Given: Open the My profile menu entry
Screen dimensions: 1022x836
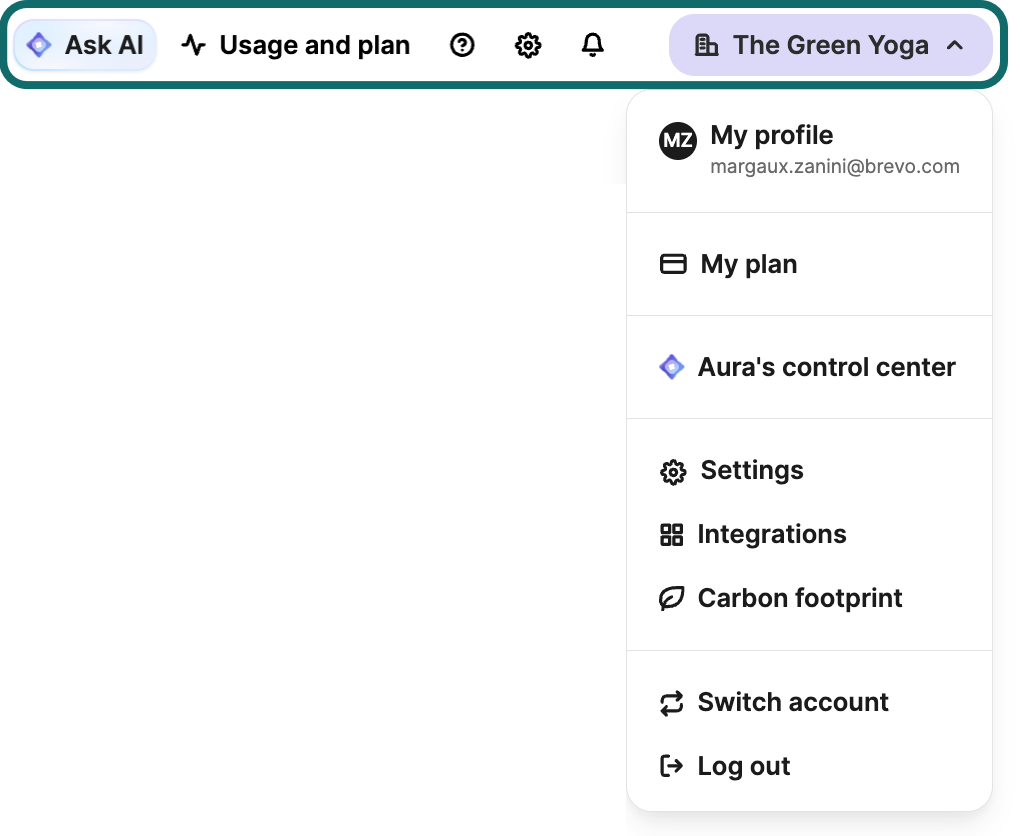Looking at the screenshot, I should (x=771, y=136).
